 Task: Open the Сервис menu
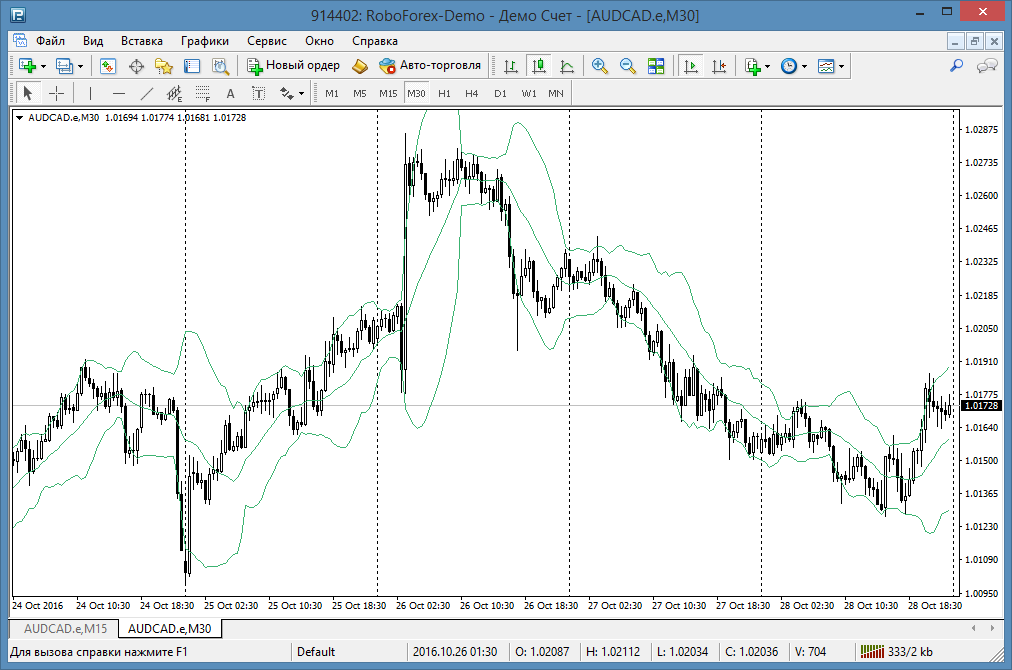click(x=267, y=41)
